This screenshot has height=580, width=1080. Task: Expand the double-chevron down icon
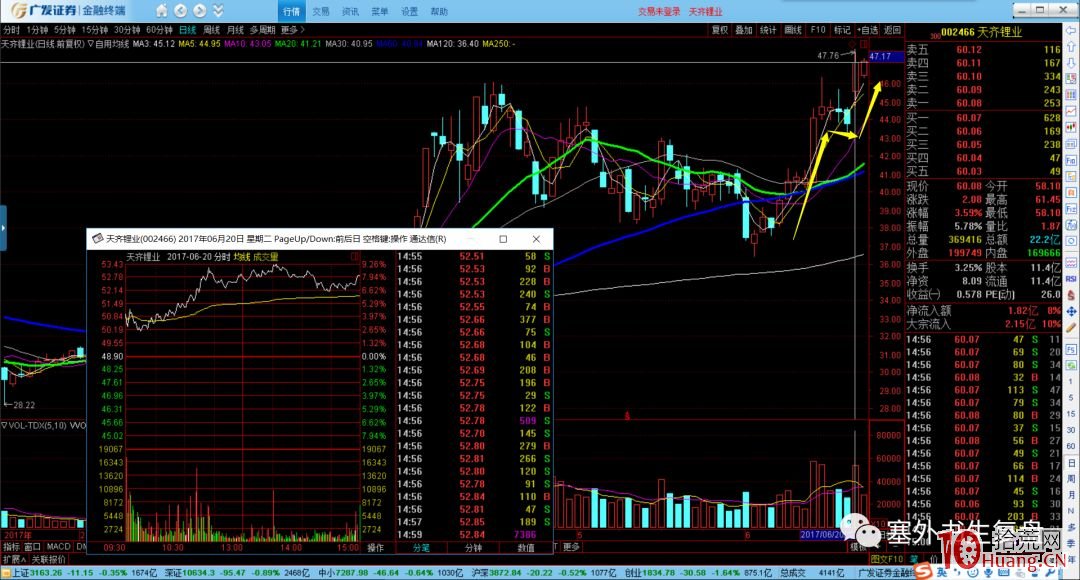click(218, 11)
